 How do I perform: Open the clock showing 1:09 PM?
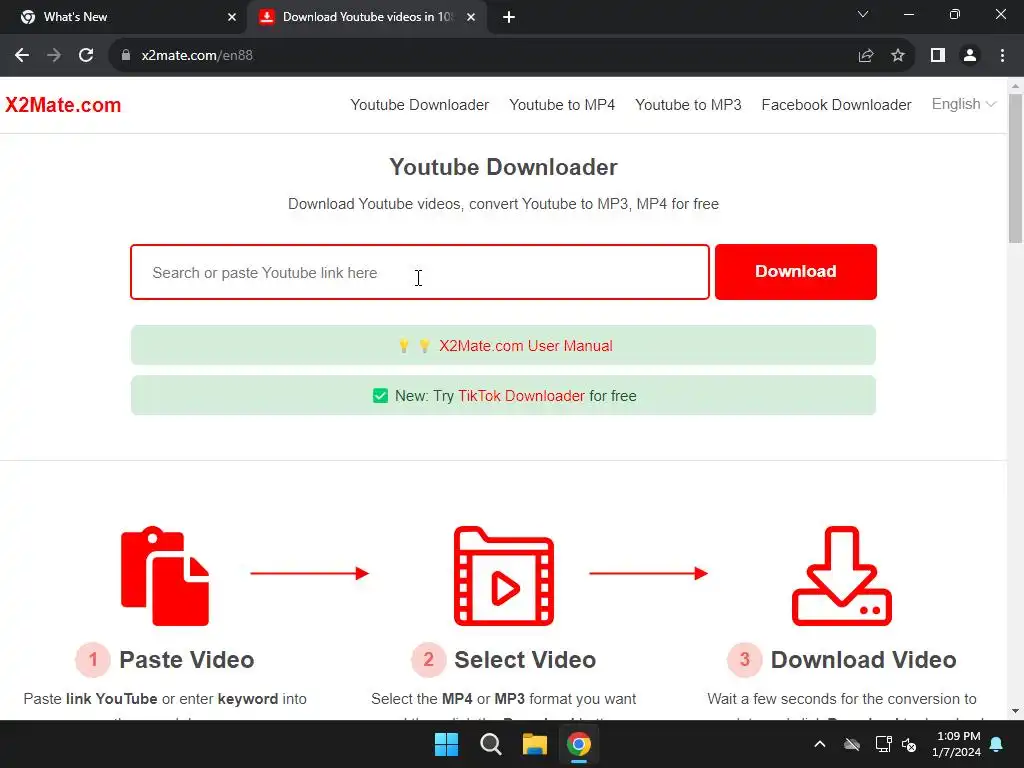tap(957, 744)
